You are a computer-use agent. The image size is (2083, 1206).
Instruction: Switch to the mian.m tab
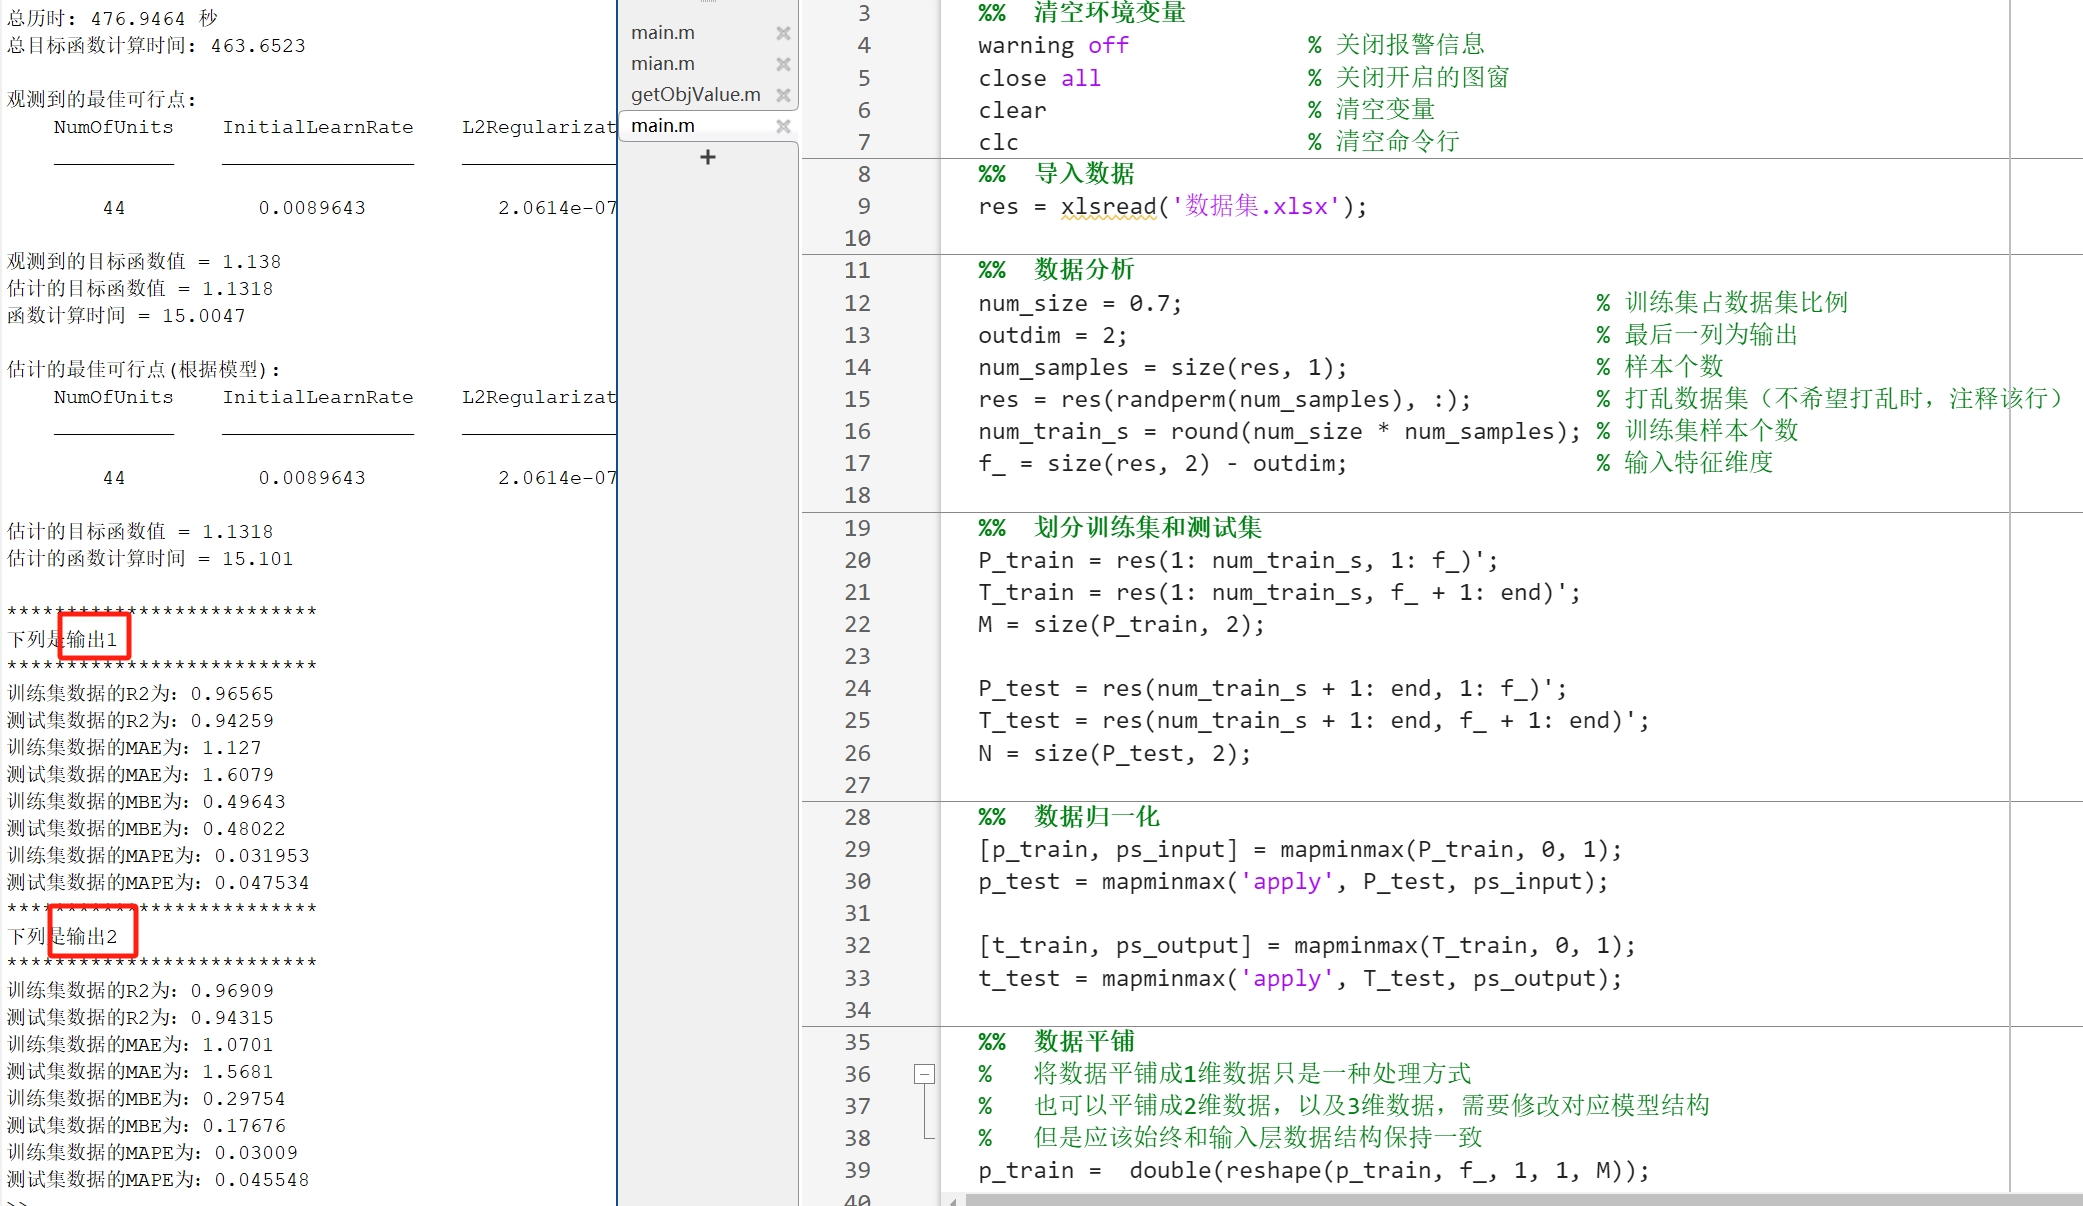pyautogui.click(x=663, y=64)
